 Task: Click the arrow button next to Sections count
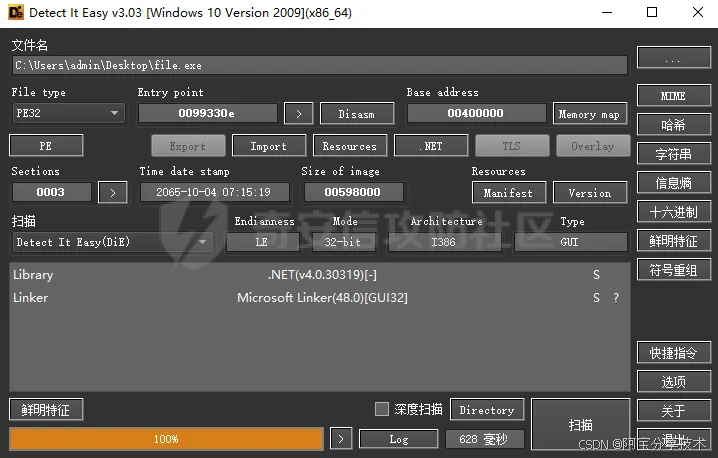113,193
